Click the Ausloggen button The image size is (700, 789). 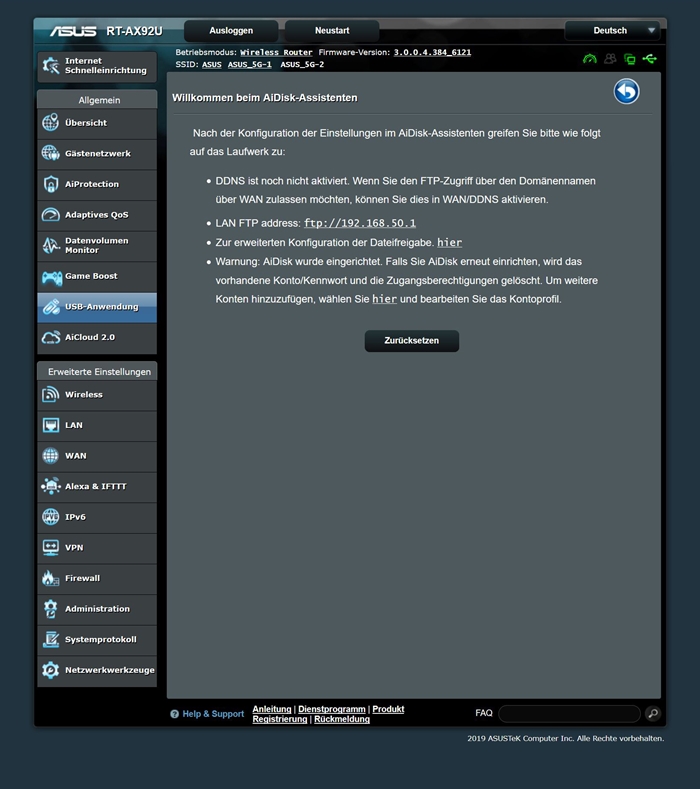(x=231, y=31)
